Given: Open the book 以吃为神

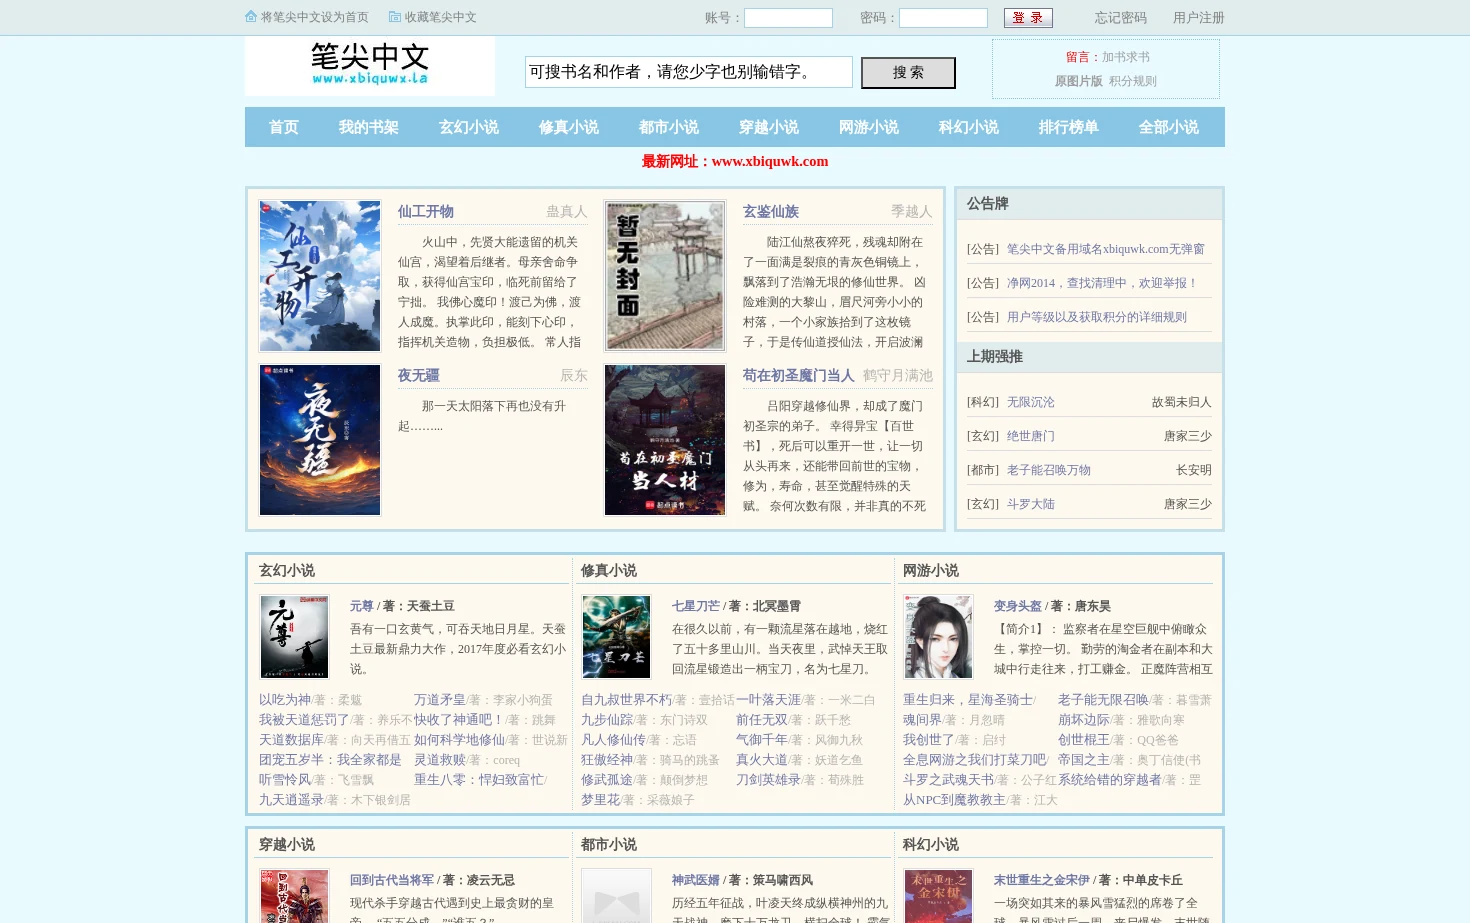Looking at the screenshot, I should pos(285,700).
